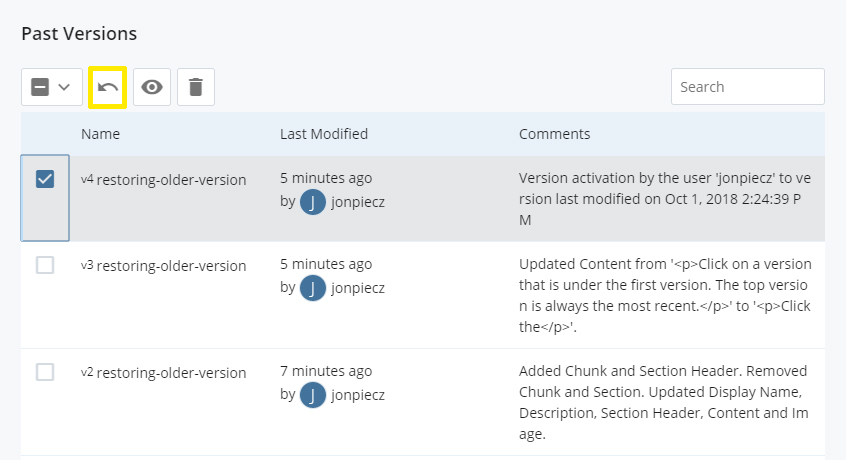Sort by the Name column header
846x460 pixels.
tap(100, 134)
